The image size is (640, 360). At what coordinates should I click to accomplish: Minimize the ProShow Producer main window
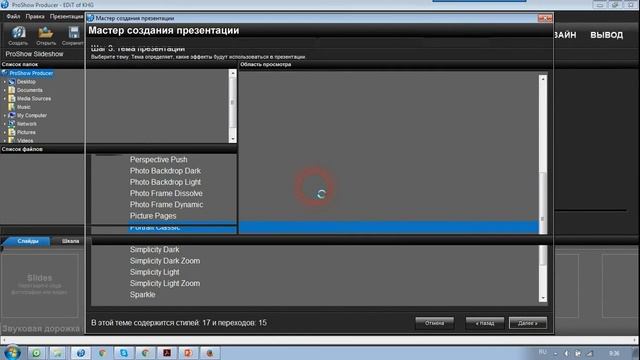point(600,5)
